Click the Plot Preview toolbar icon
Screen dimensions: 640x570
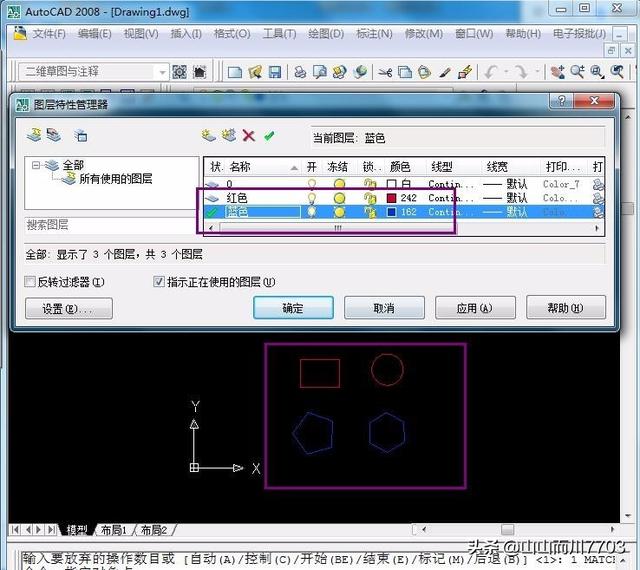coord(320,73)
